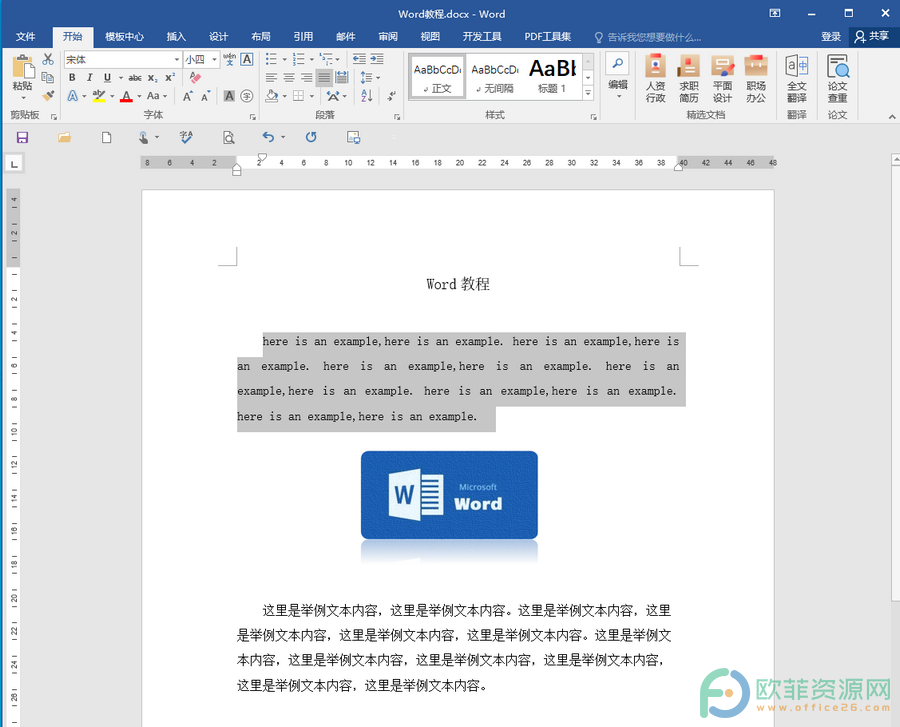Show paragraph marks icon
This screenshot has width=900, height=727.
pyautogui.click(x=391, y=96)
